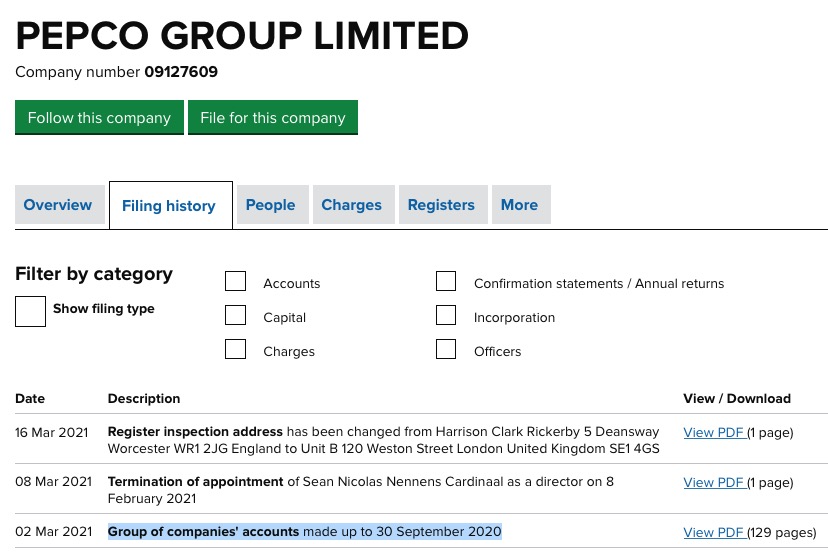Select the Incorporation filter checkbox
The width and height of the screenshot is (828, 552).
click(x=446, y=316)
